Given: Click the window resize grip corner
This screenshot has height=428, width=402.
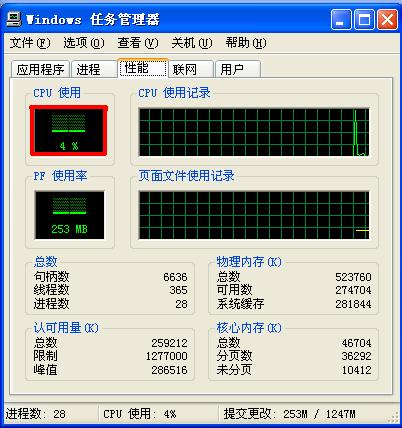Looking at the screenshot, I should [394, 417].
